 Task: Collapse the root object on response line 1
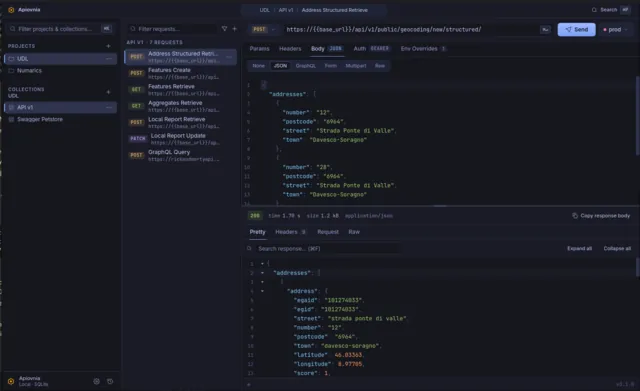pos(262,264)
